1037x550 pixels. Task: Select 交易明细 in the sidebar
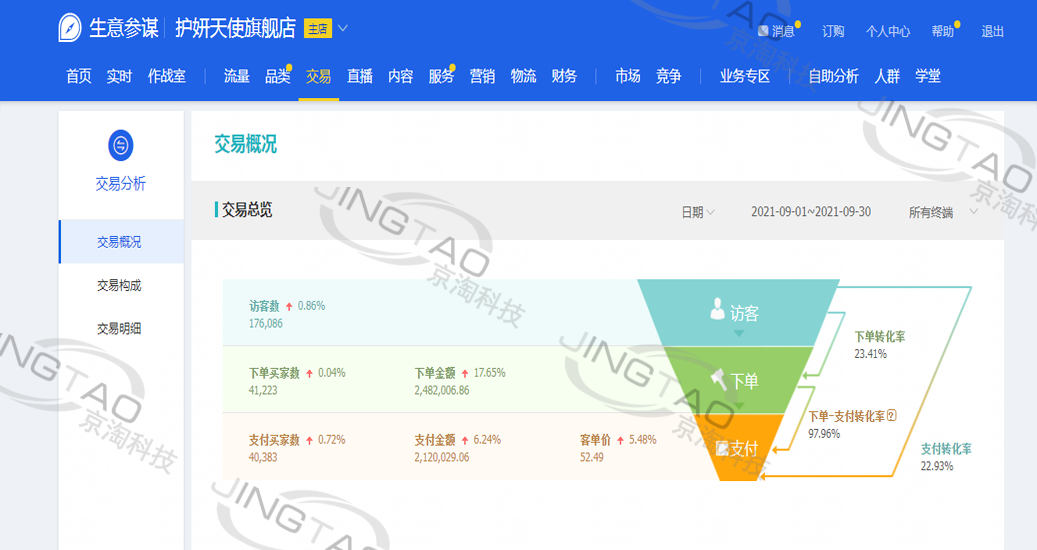119,328
